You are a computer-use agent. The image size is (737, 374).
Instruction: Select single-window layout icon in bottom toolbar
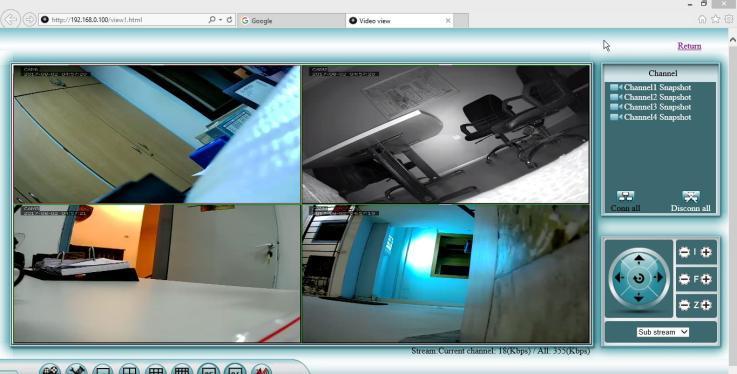click(x=103, y=370)
